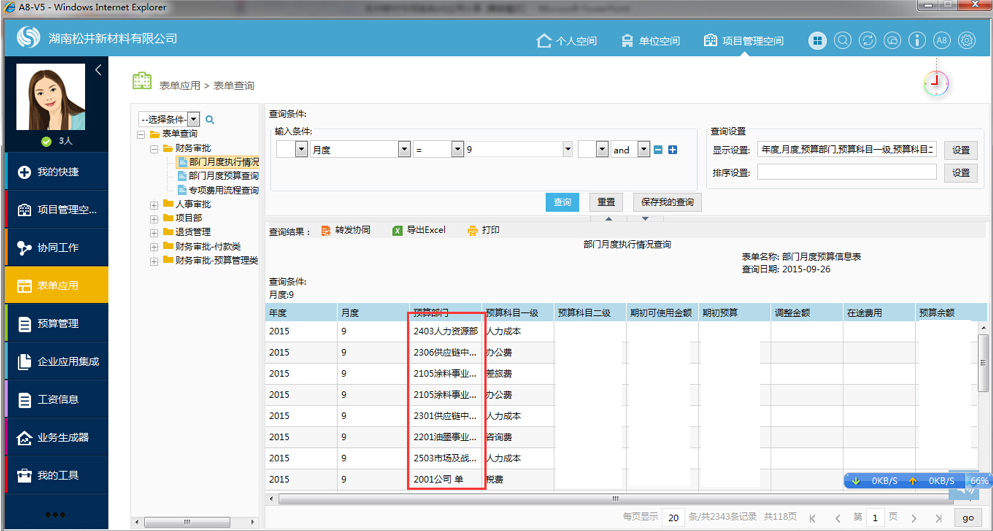Open 我的工具 sidebar item
993x531 pixels.
click(57, 475)
